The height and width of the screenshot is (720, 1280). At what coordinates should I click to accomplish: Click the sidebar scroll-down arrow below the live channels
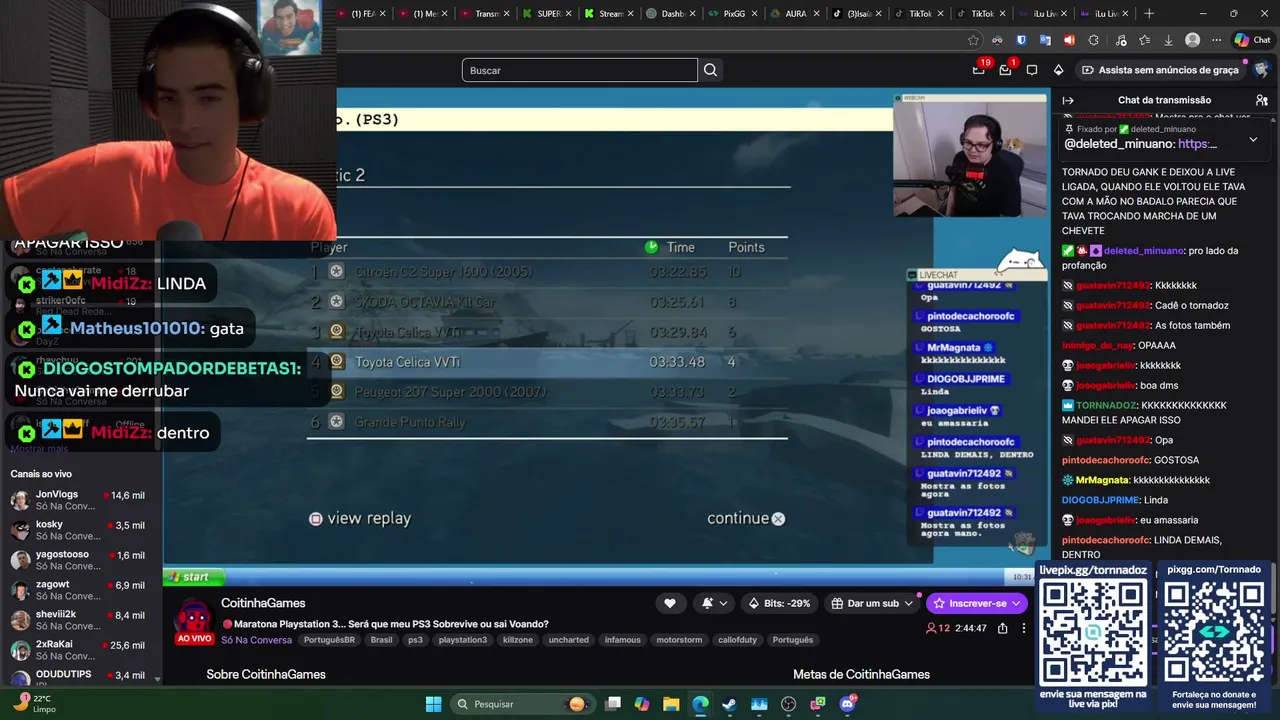click(x=158, y=679)
